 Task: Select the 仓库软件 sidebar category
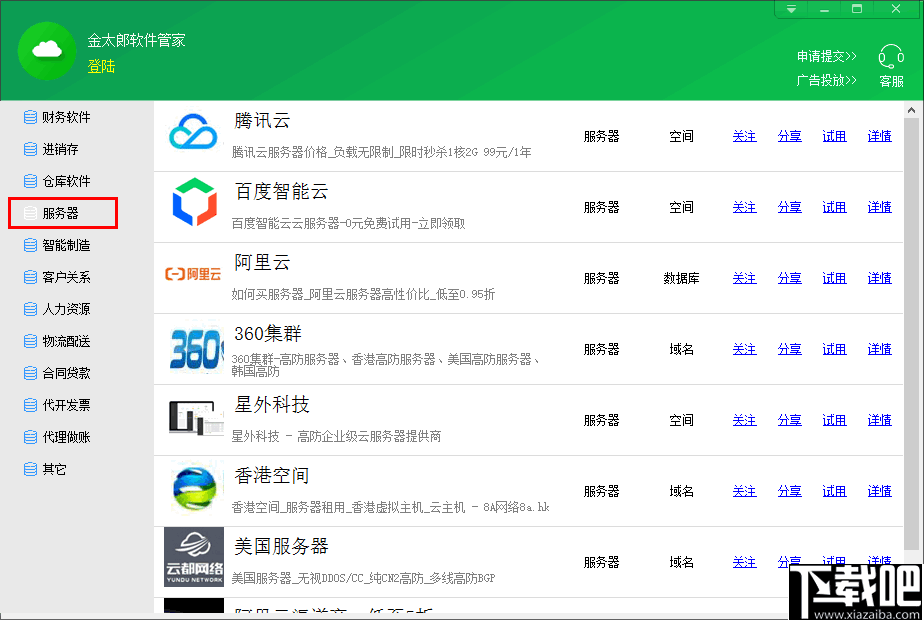(66, 181)
